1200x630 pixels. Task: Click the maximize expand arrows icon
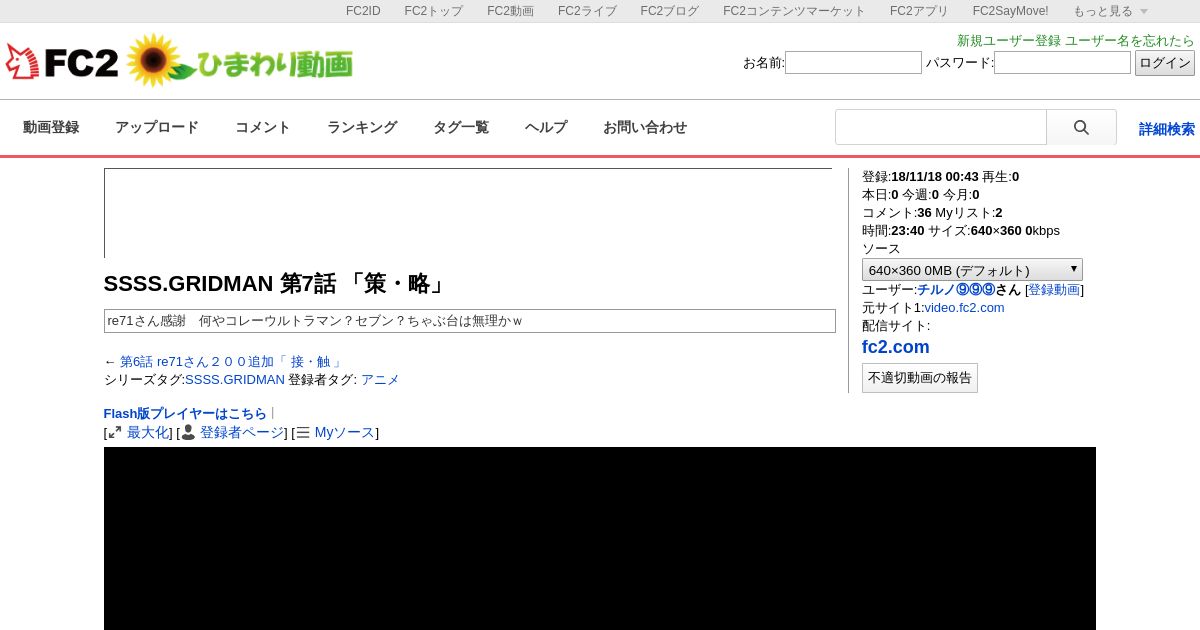pos(115,432)
